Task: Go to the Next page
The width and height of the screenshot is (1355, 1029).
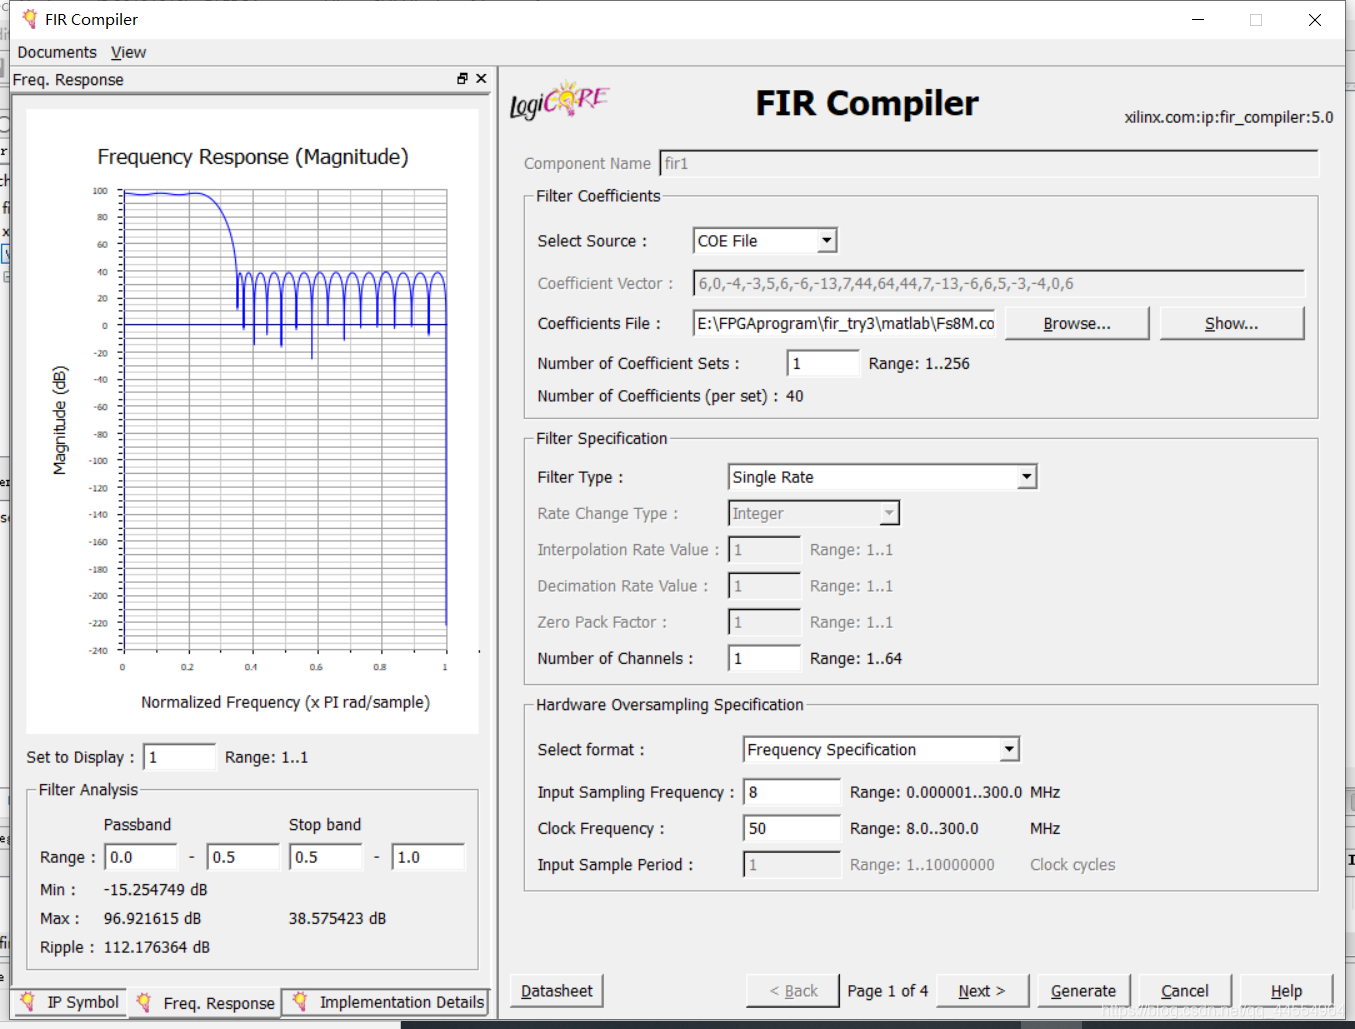Action: (981, 991)
